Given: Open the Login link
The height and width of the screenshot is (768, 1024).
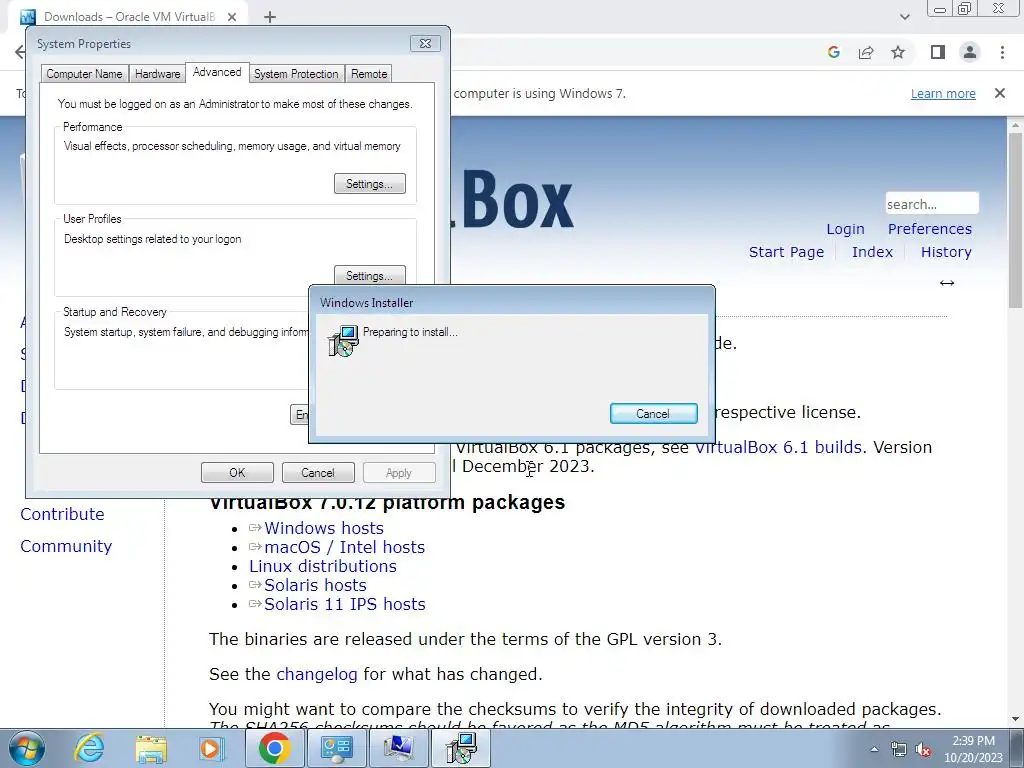Looking at the screenshot, I should point(845,229).
